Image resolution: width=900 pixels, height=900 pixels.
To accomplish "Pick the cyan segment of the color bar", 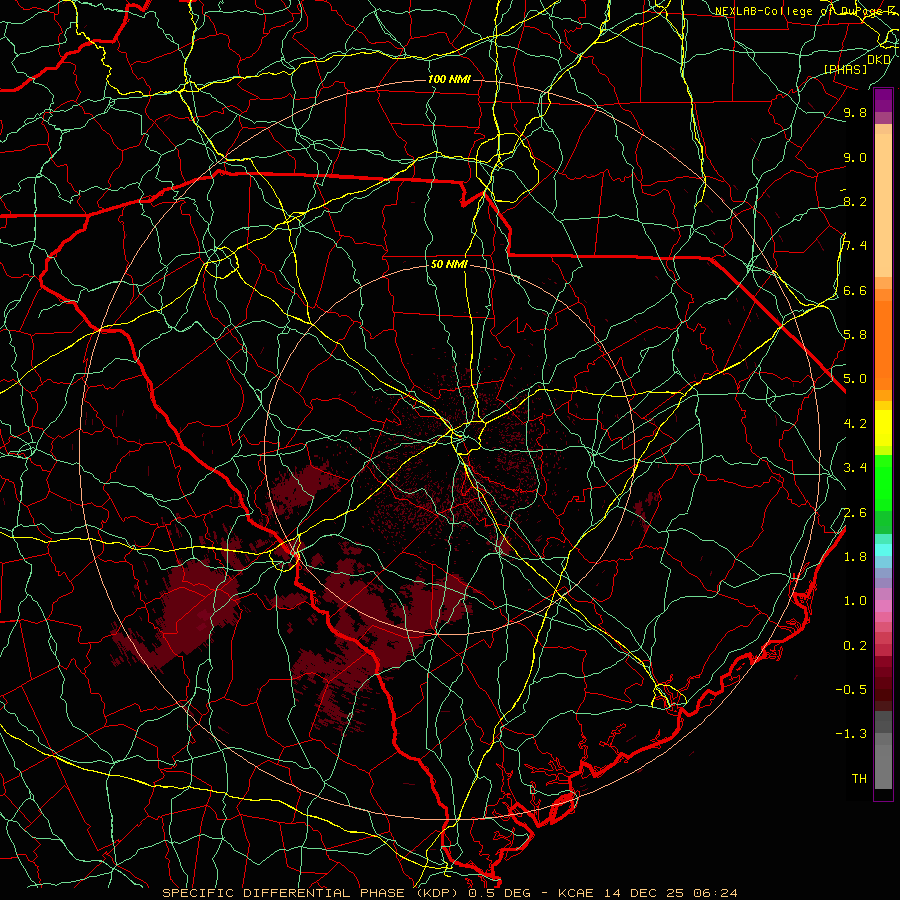I will pyautogui.click(x=883, y=550).
